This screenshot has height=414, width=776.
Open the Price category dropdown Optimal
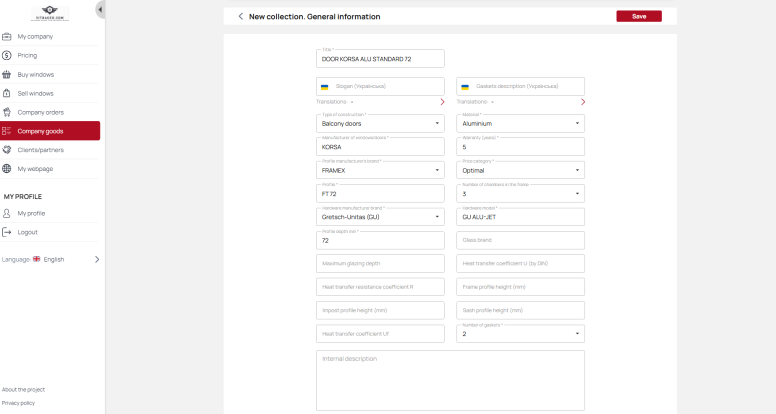pyautogui.click(x=520, y=170)
